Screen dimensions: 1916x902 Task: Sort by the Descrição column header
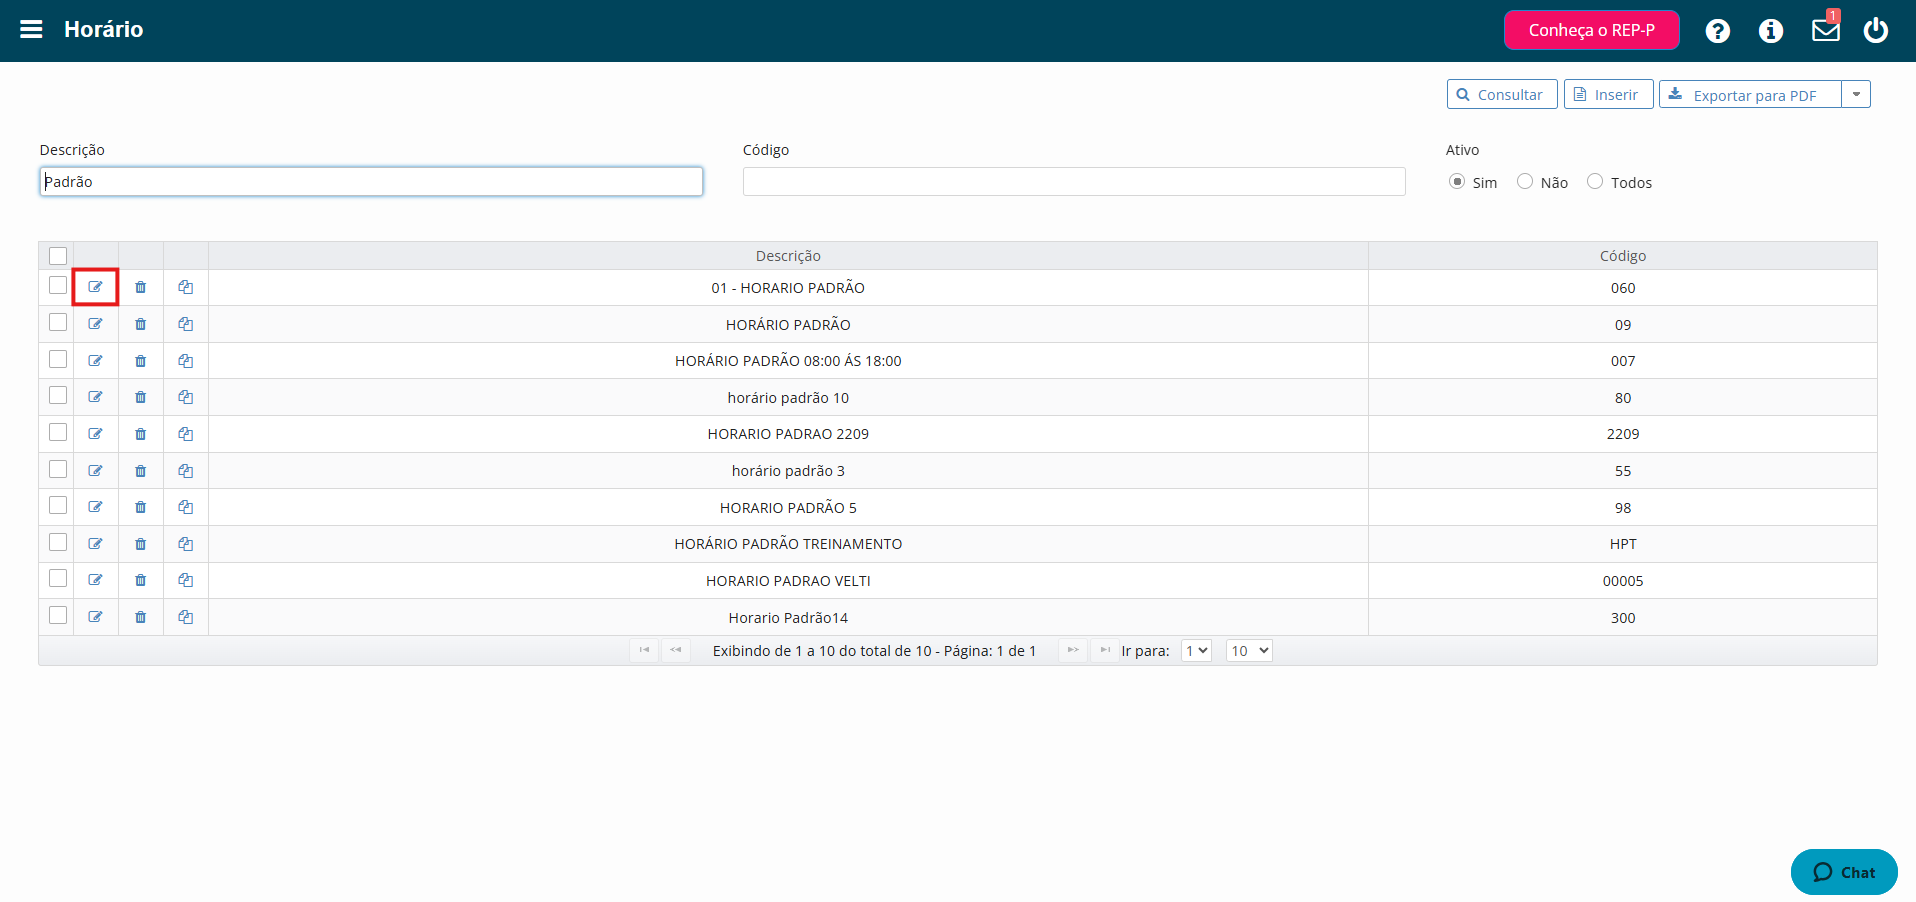click(788, 256)
